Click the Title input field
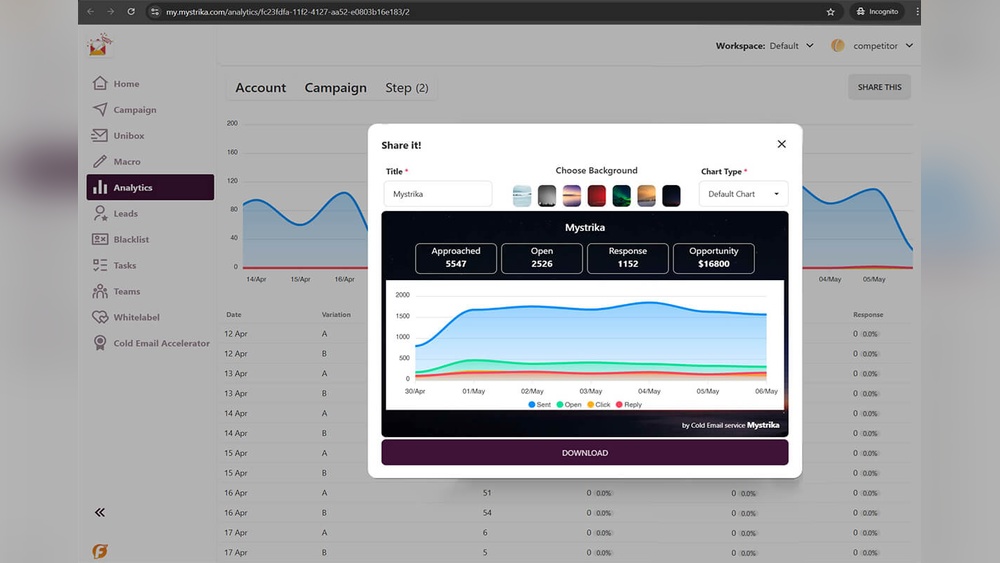 [x=437, y=194]
